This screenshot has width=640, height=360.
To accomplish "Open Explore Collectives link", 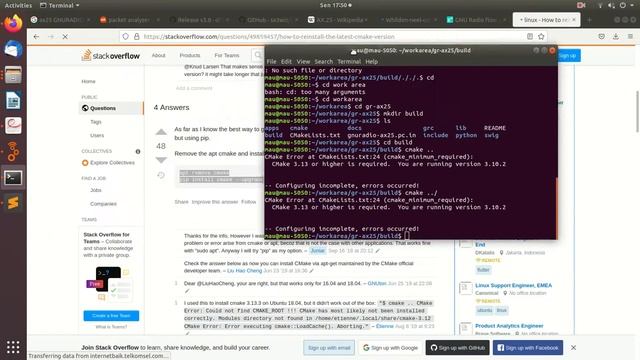I will (112, 162).
